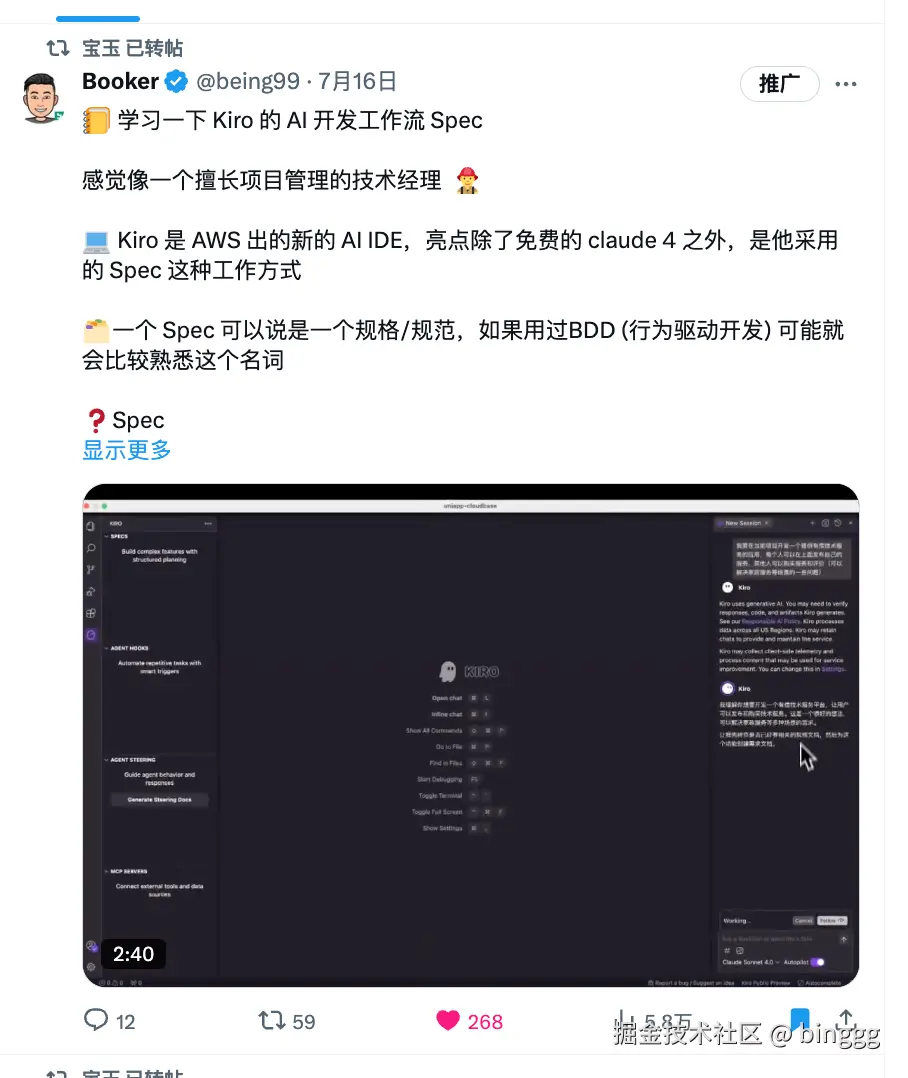This screenshot has height=1078, width=908.
Task: Open the three-dot more options menu
Action: click(x=845, y=84)
